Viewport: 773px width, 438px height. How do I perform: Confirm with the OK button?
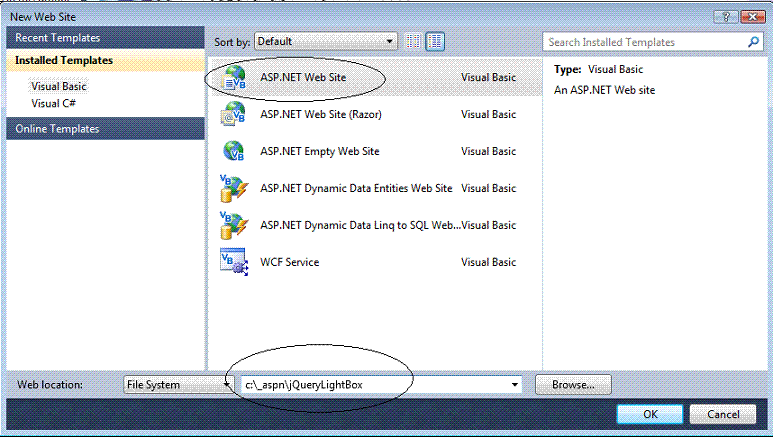(650, 414)
